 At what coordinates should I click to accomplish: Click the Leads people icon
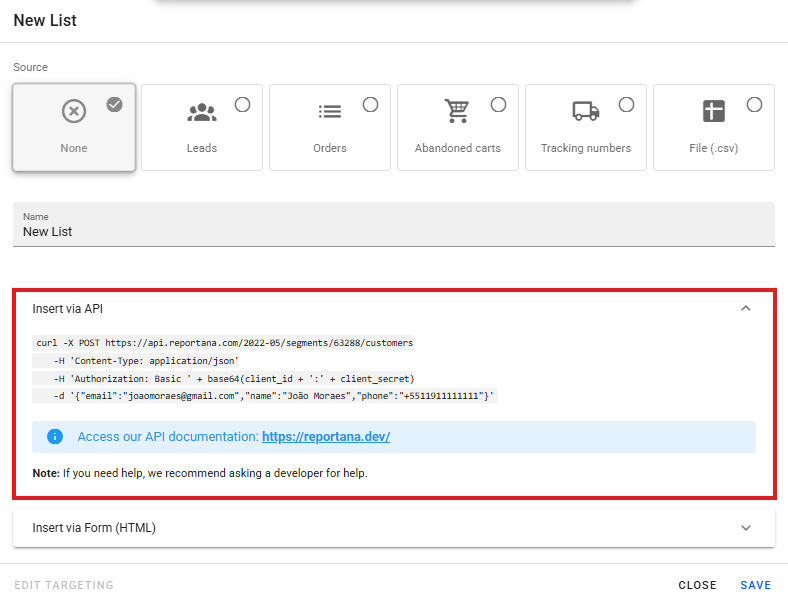202,112
